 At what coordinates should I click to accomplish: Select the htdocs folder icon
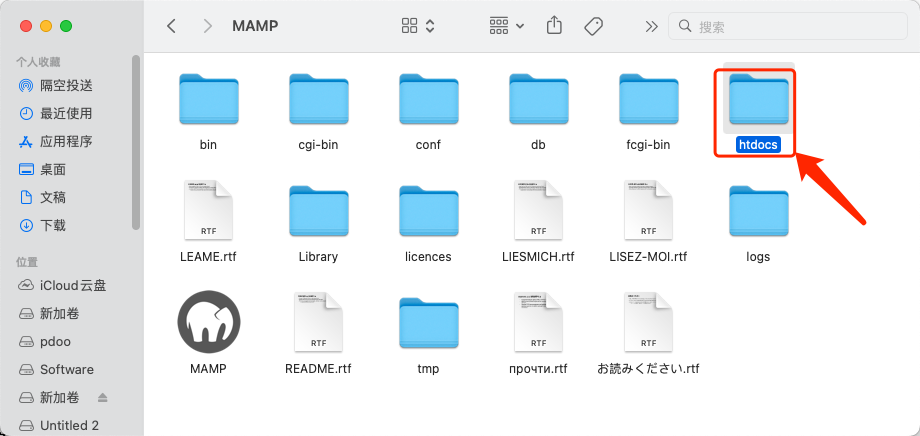pyautogui.click(x=758, y=99)
